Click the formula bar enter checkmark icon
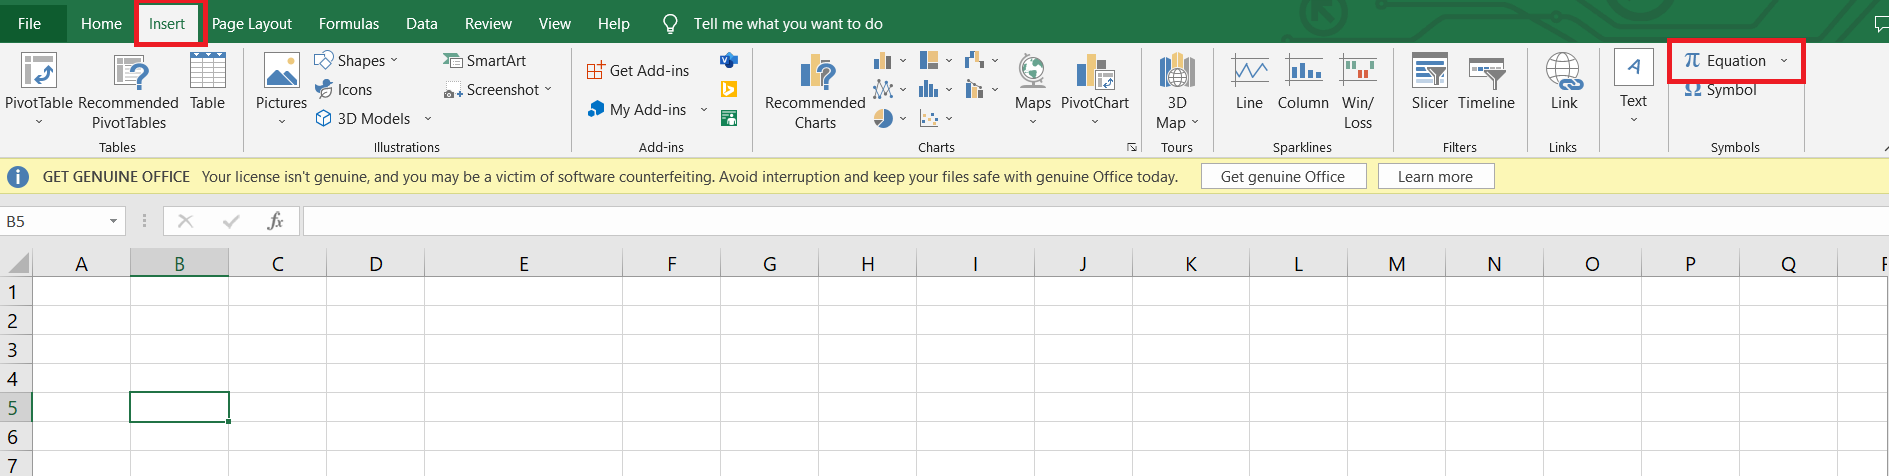The height and width of the screenshot is (476, 1889). (231, 221)
